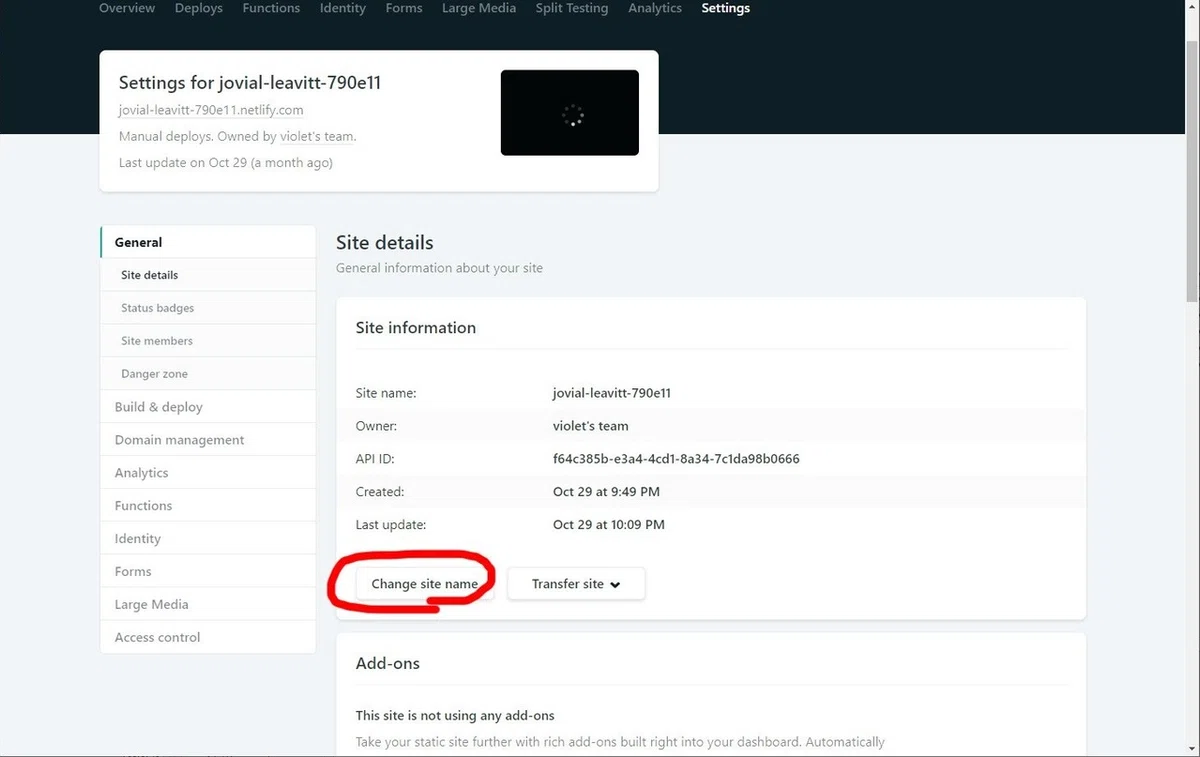
Task: Open Access control settings
Action: pos(208,637)
